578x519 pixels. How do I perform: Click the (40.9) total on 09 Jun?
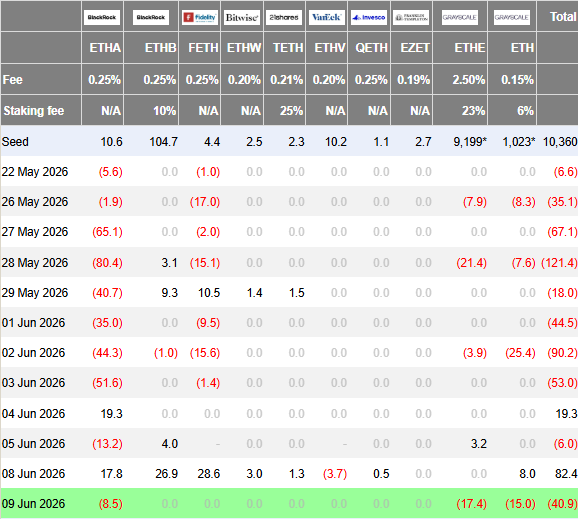point(563,504)
